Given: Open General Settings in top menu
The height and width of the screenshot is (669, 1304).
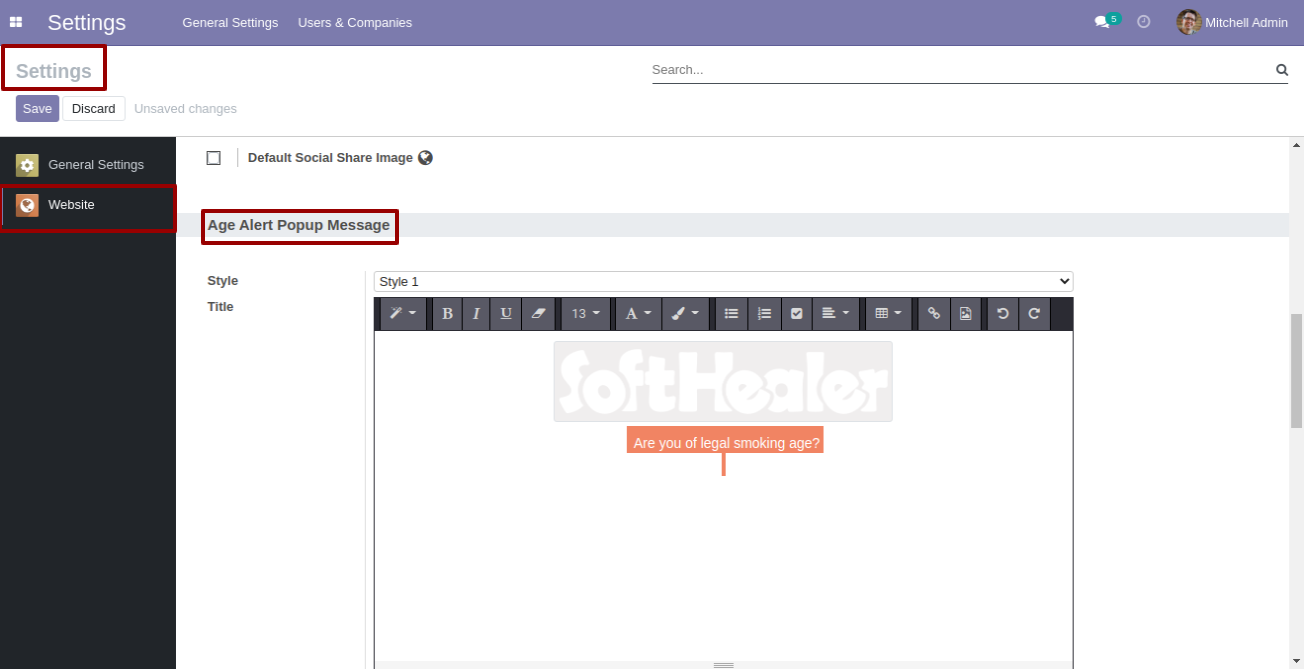Looking at the screenshot, I should coord(230,22).
